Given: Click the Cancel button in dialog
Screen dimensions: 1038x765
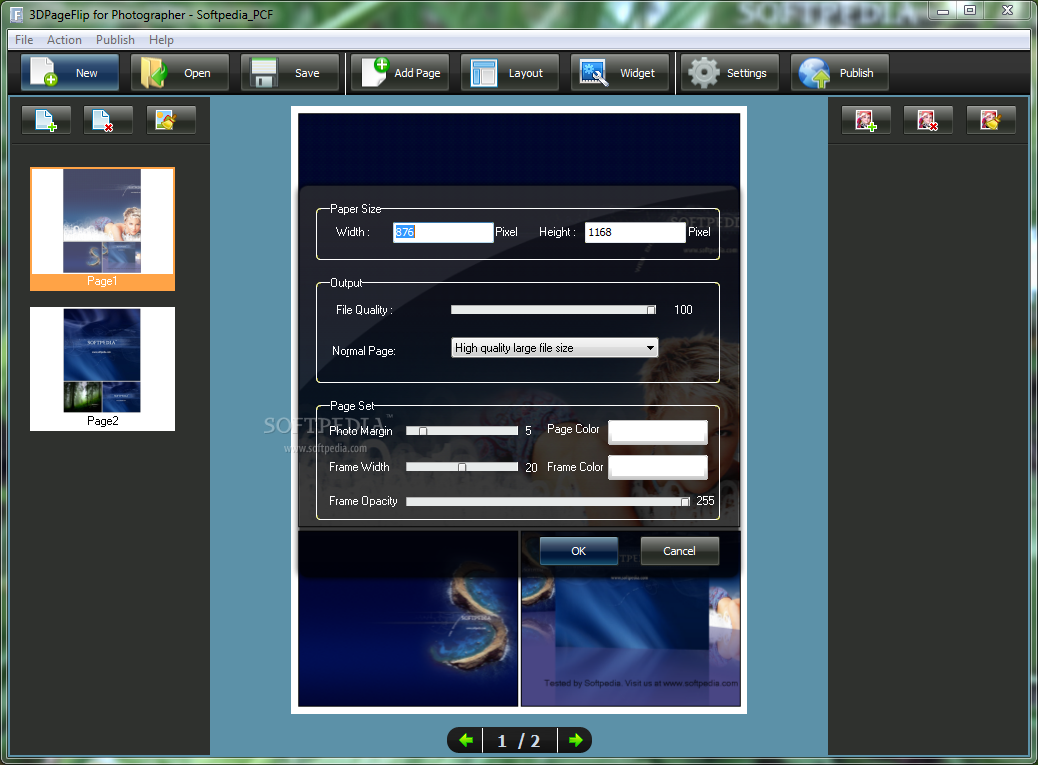Looking at the screenshot, I should click(x=679, y=551).
